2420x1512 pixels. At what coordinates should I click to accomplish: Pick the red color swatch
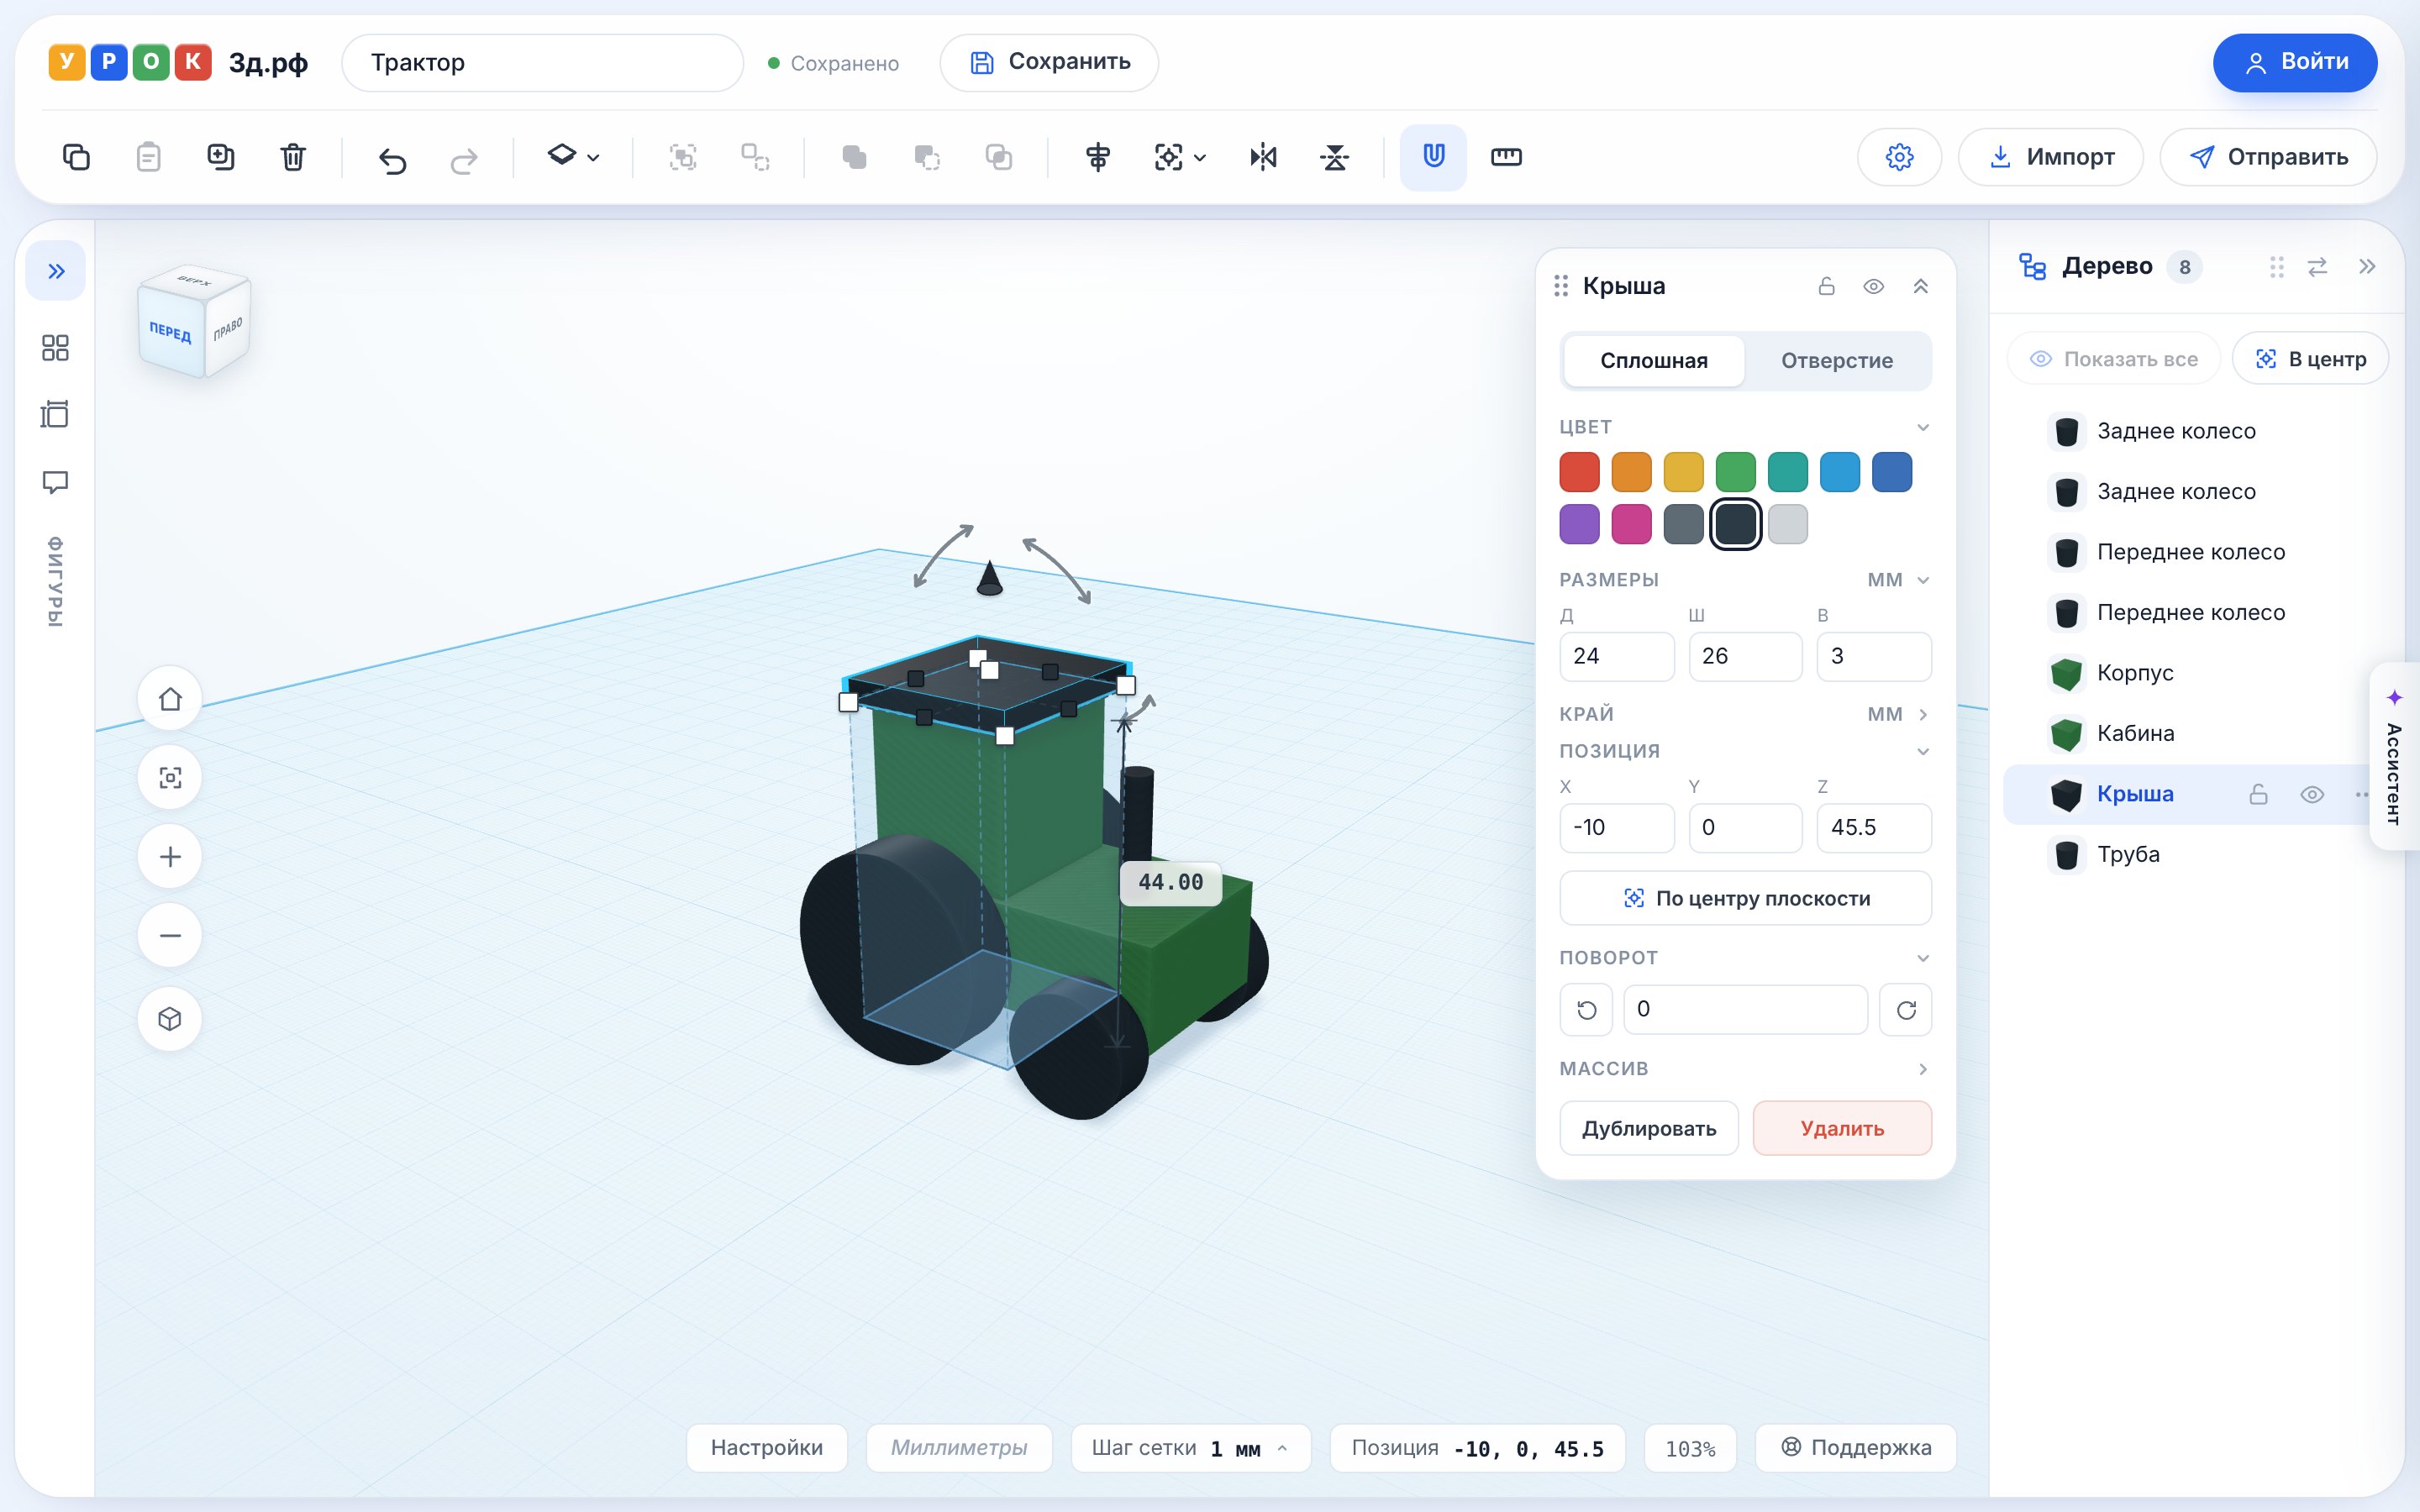click(x=1579, y=473)
